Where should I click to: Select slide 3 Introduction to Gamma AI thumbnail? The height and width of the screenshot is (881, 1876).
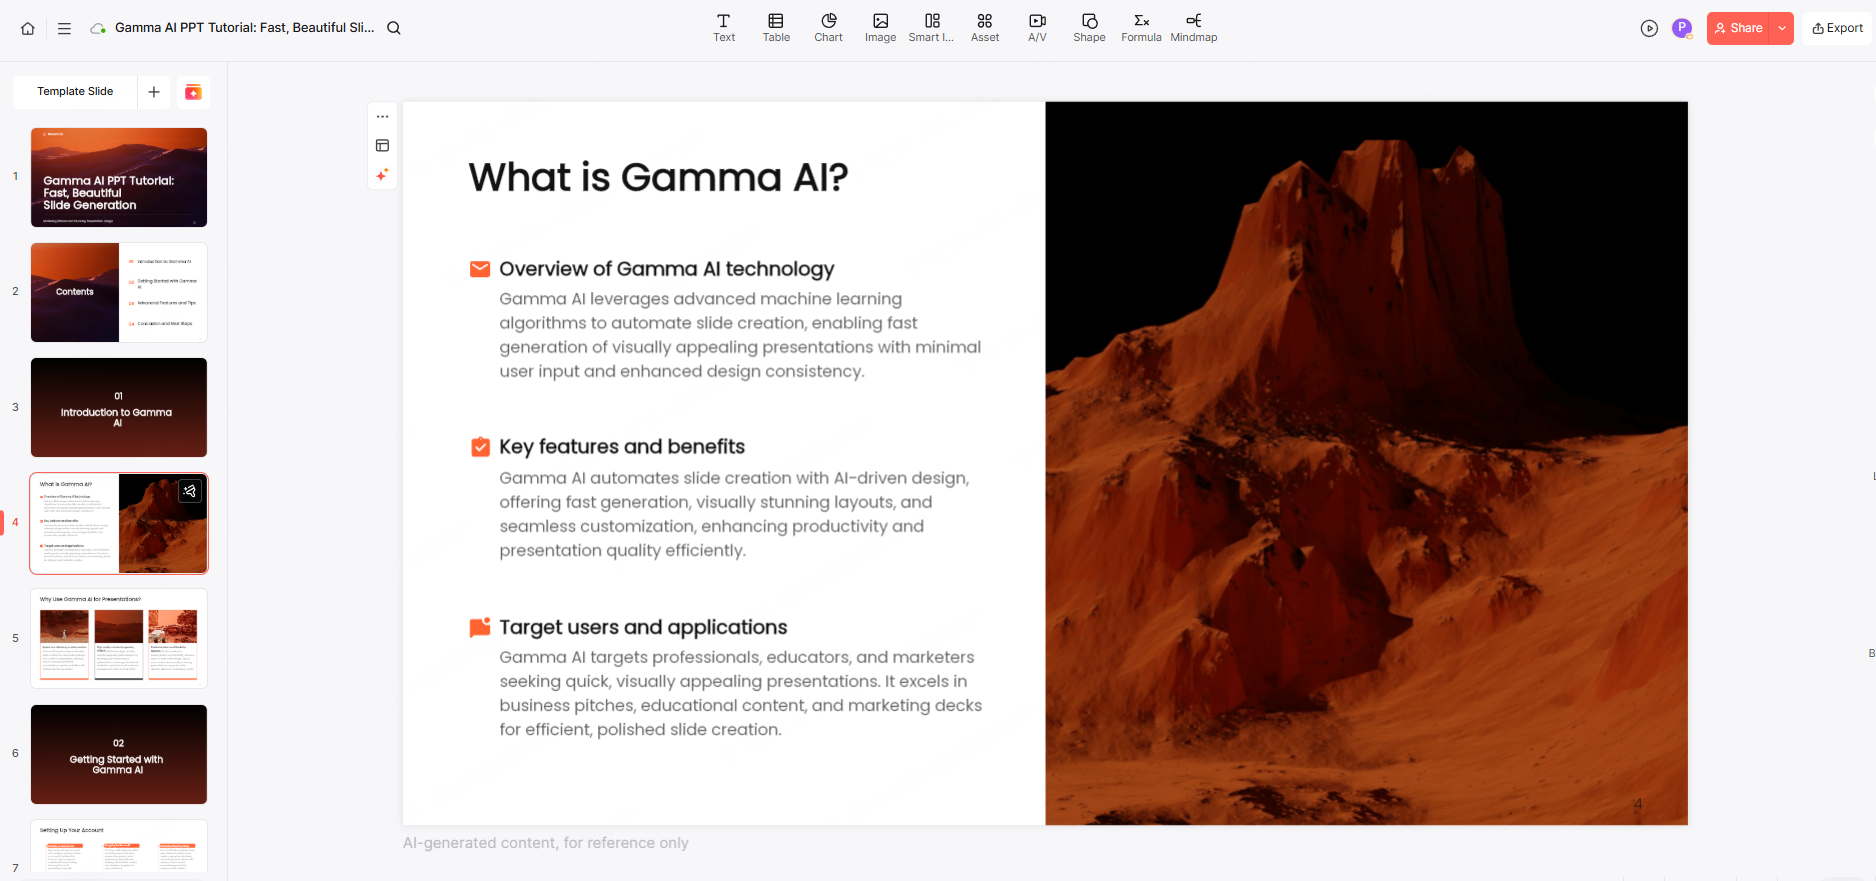(x=119, y=407)
